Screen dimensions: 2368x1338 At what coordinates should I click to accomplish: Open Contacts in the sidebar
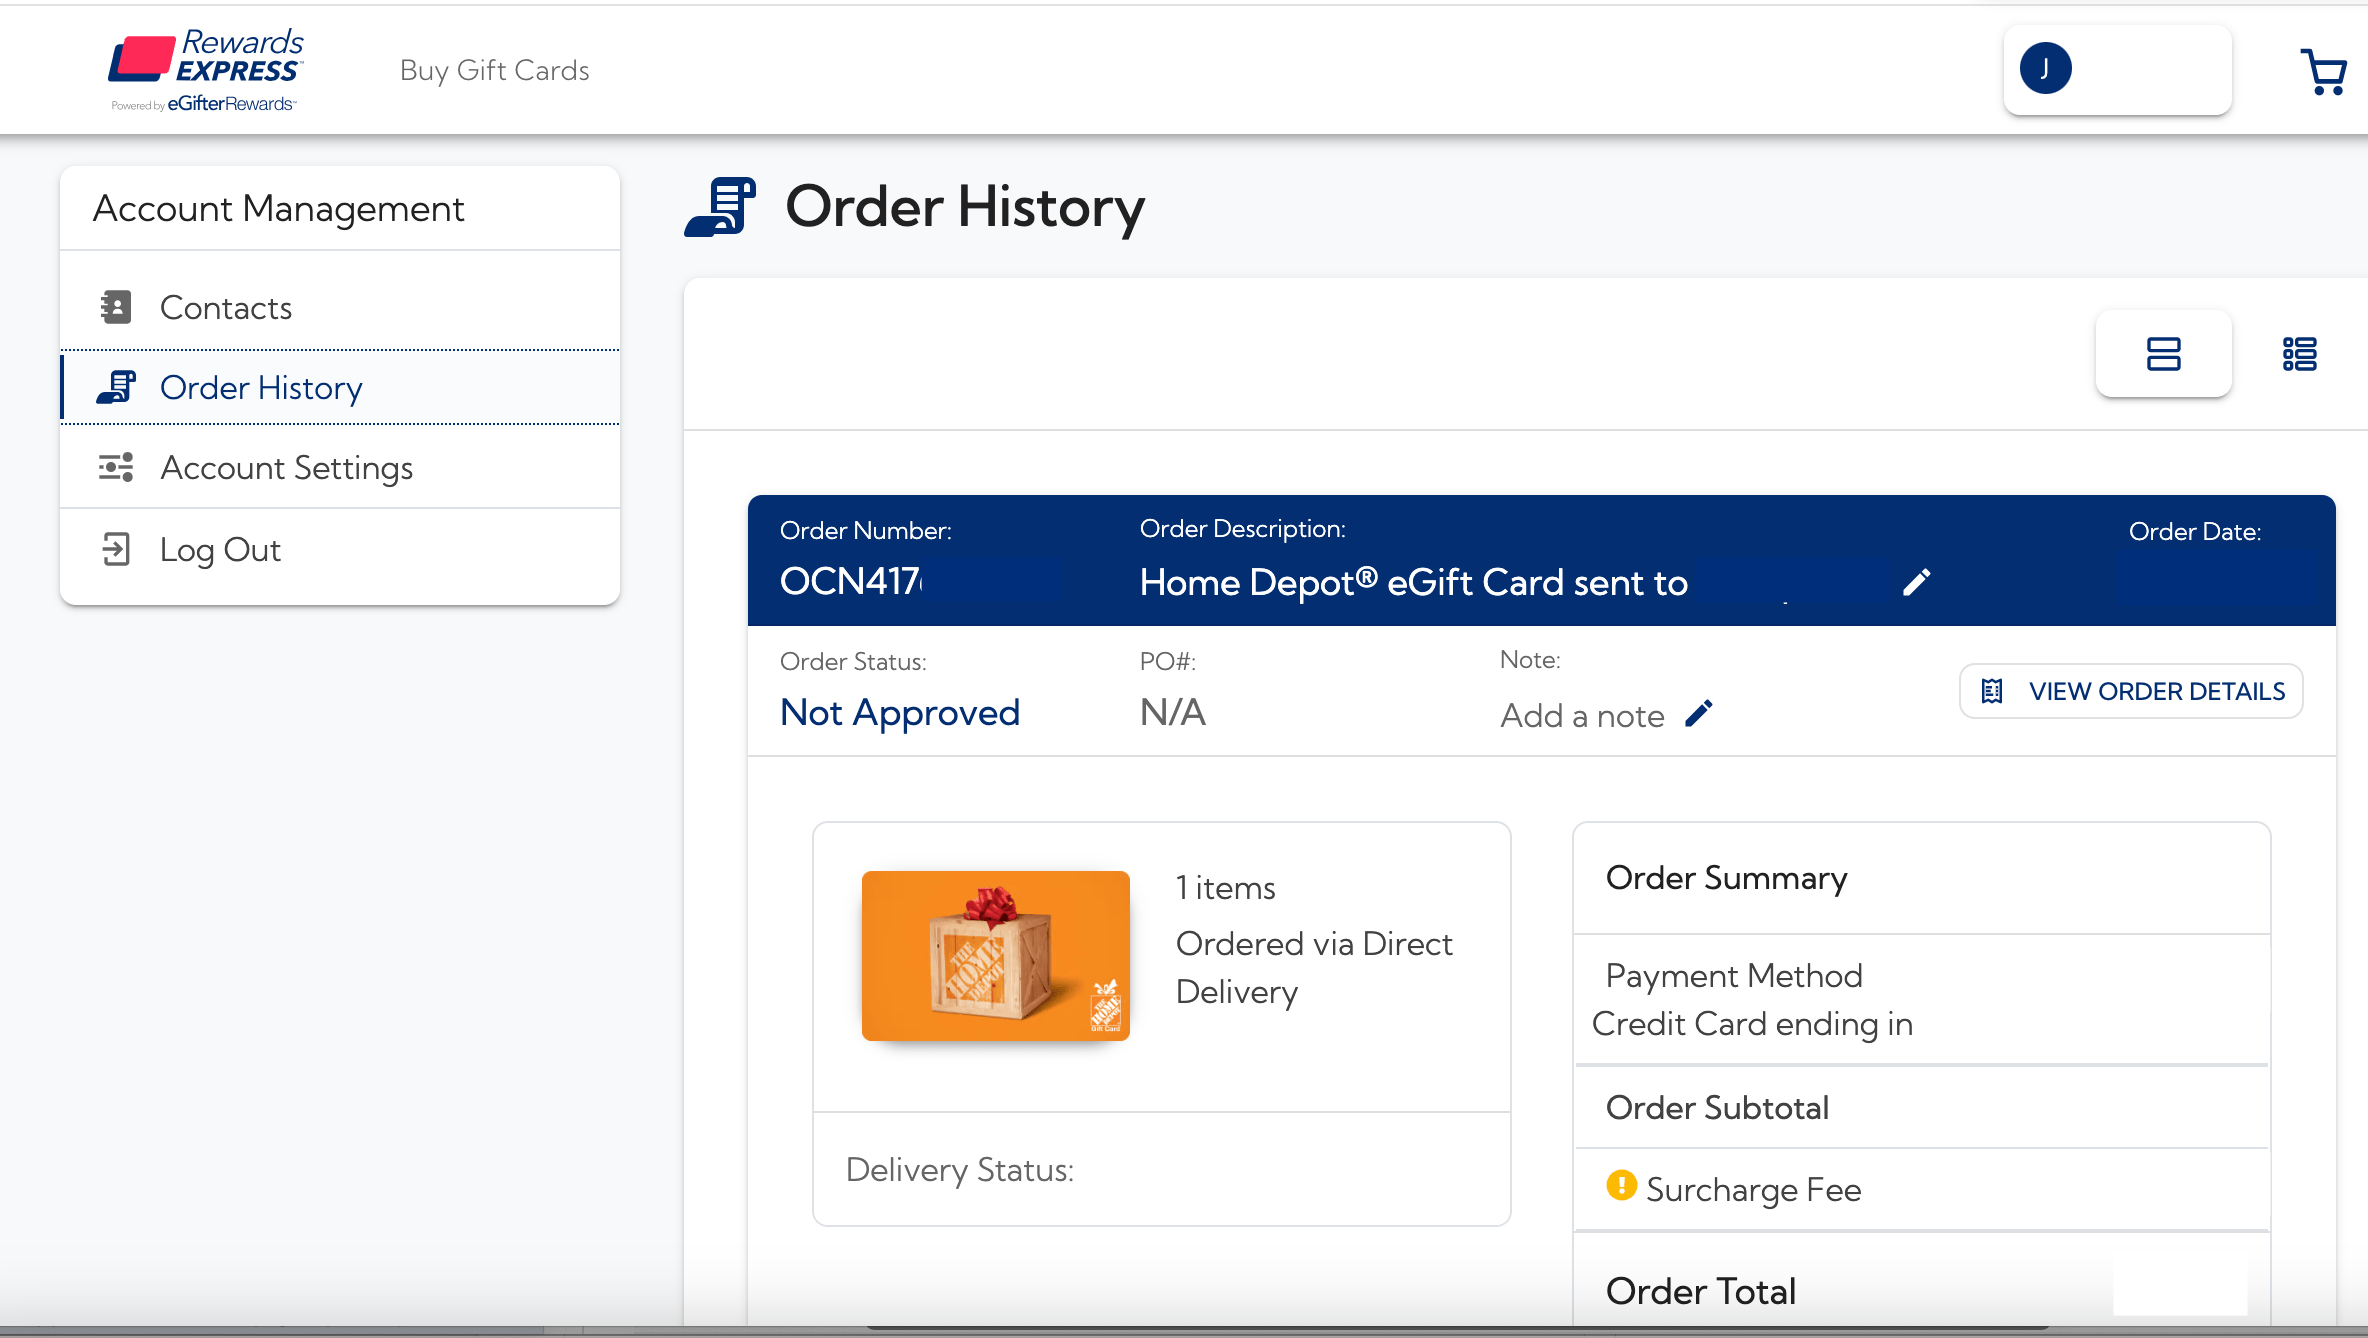[x=226, y=308]
